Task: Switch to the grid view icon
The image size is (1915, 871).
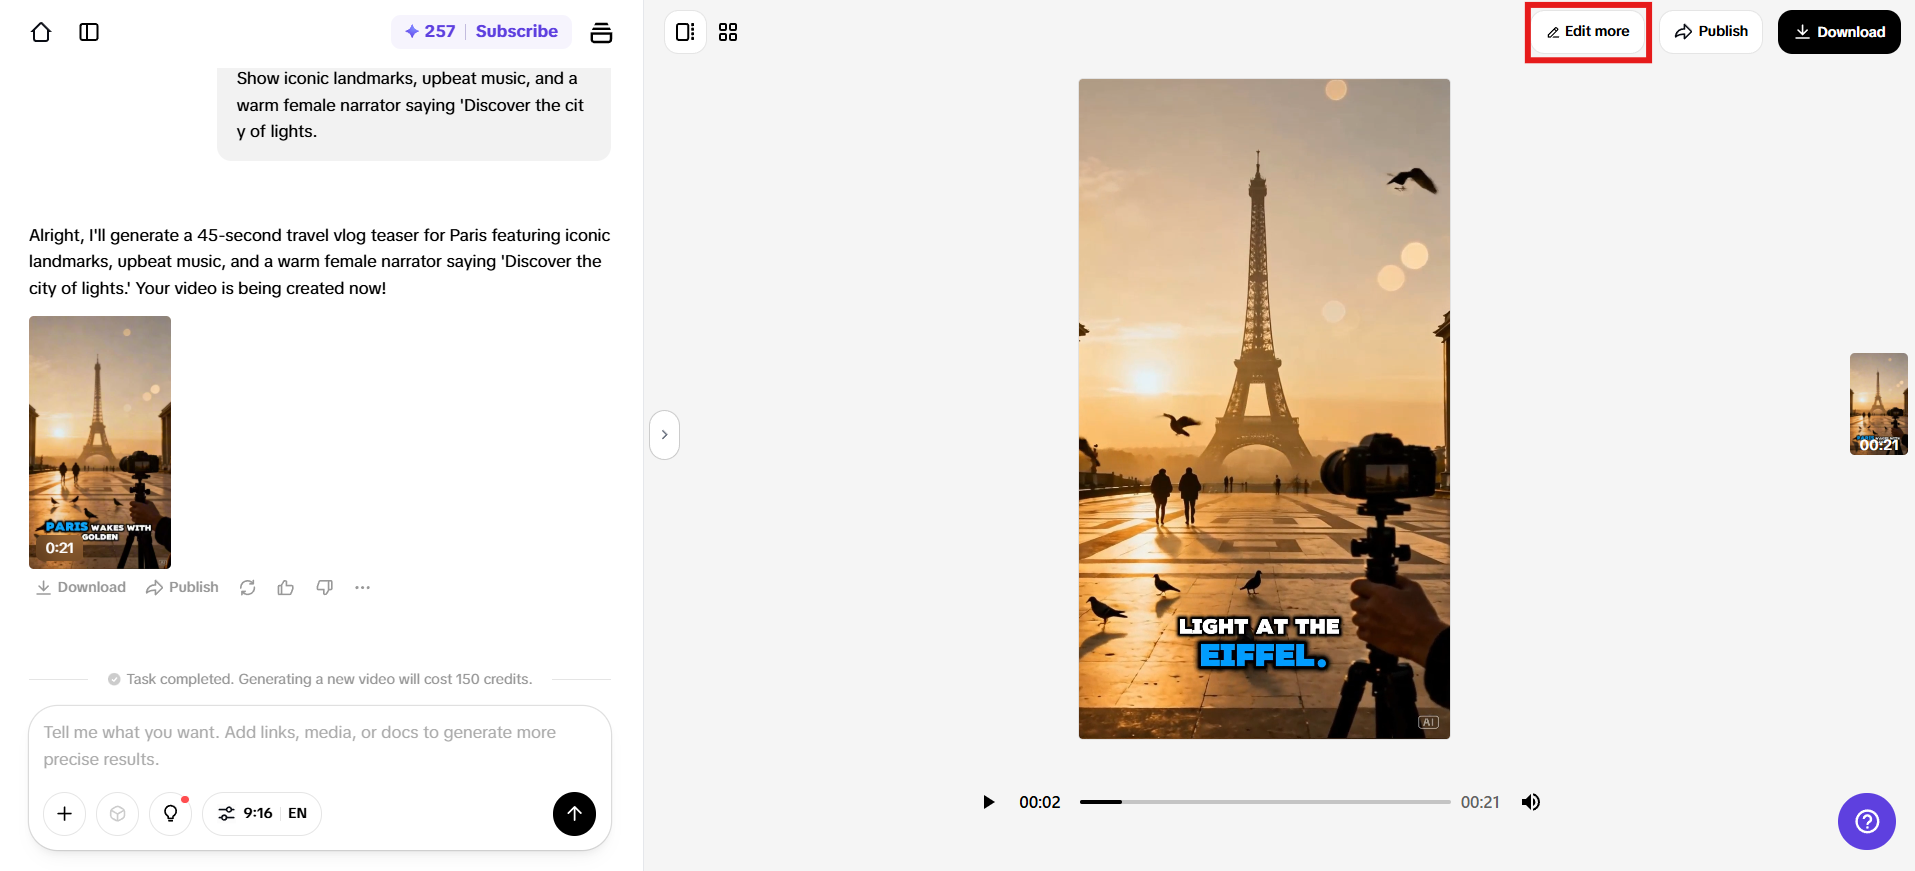Action: click(728, 32)
